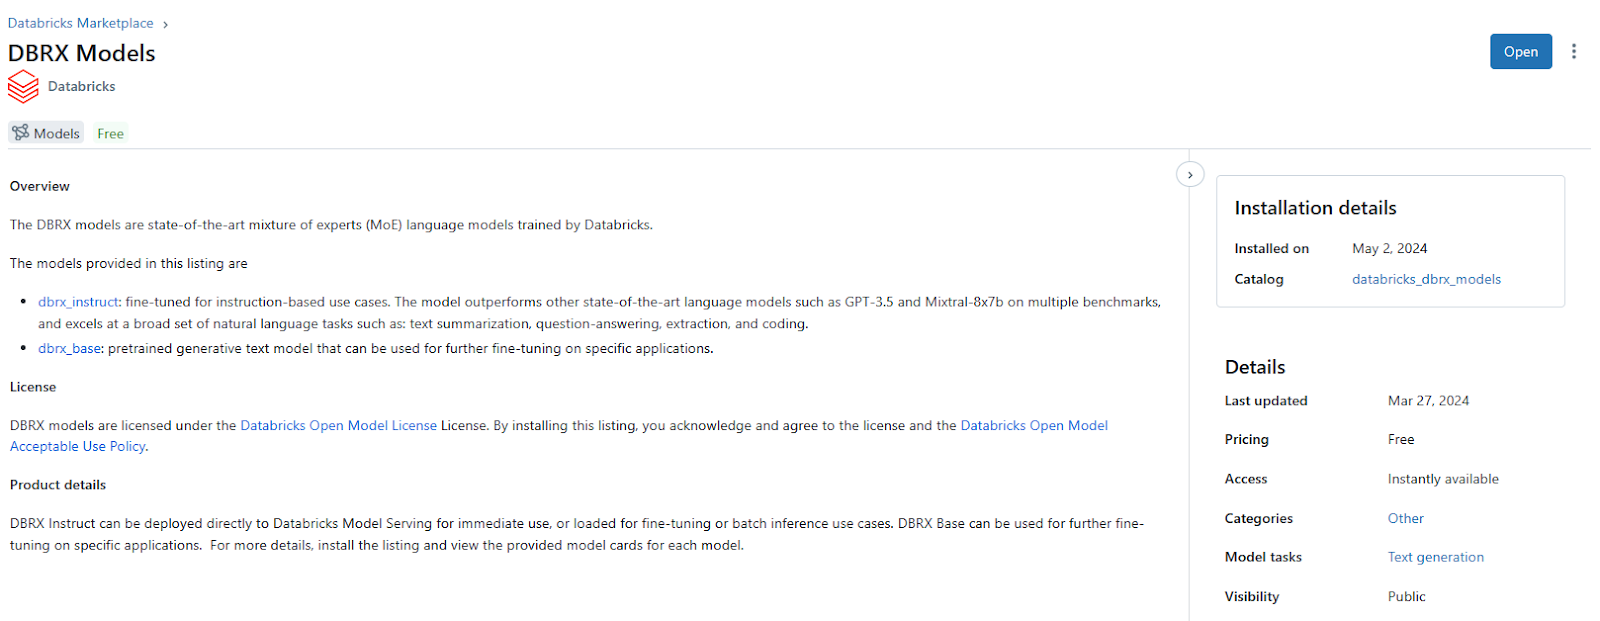This screenshot has width=1600, height=621.
Task: Collapse the details side panel
Action: coord(1189,174)
